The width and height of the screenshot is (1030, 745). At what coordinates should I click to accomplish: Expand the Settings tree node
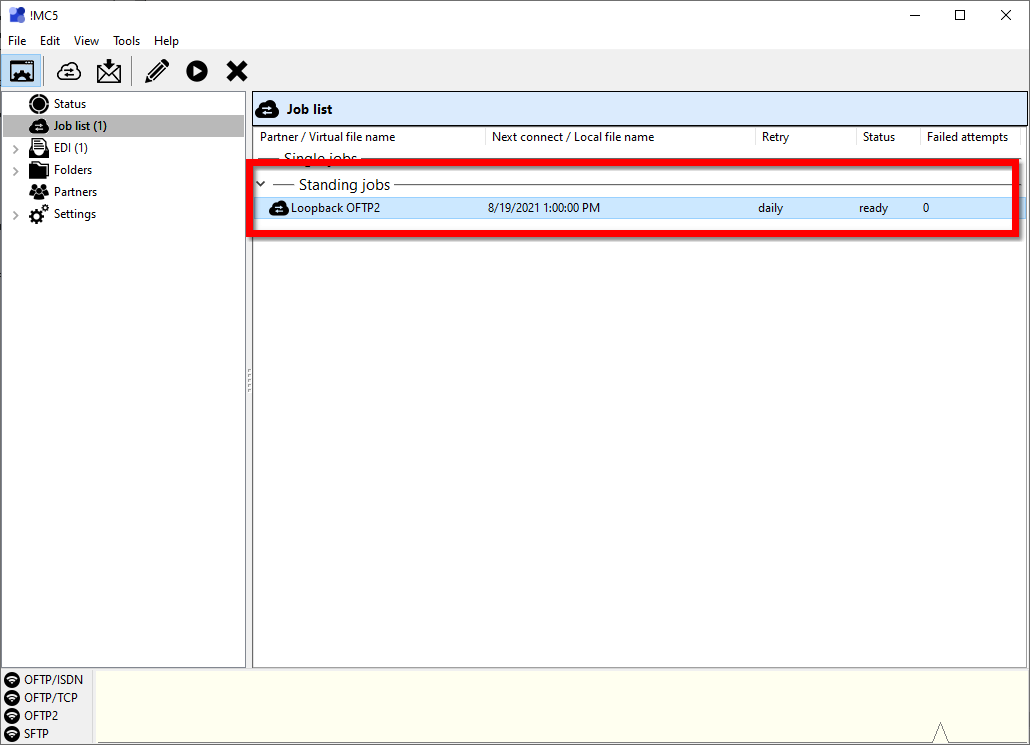16,215
